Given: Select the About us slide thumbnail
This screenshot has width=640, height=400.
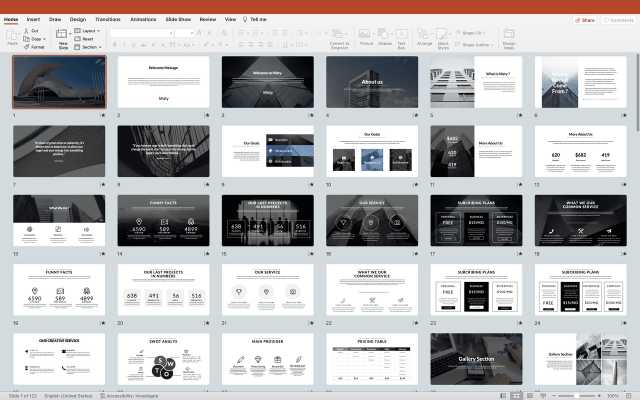Looking at the screenshot, I should click(x=371, y=82).
